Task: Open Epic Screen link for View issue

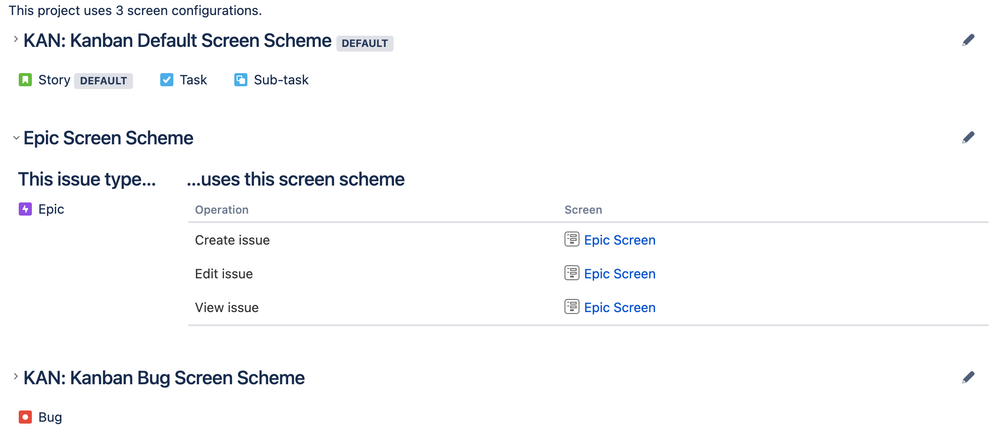Action: point(619,308)
